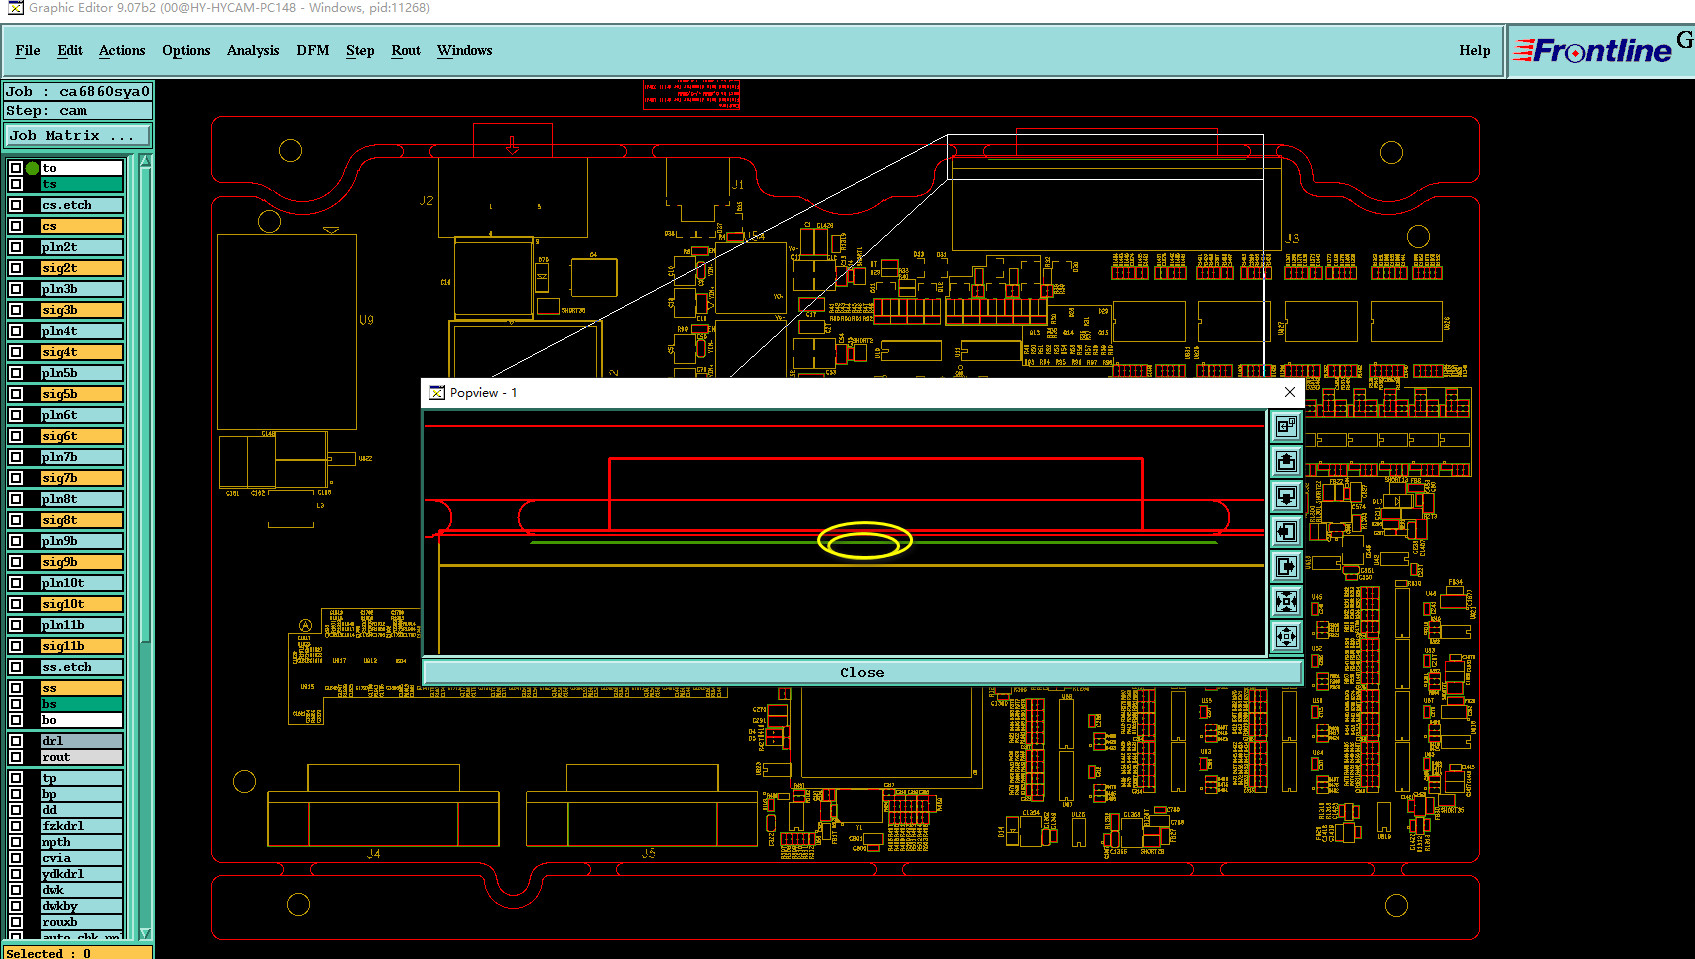Viewport: 1695px width, 959px height.
Task: Open the Rout menu
Action: tap(406, 50)
